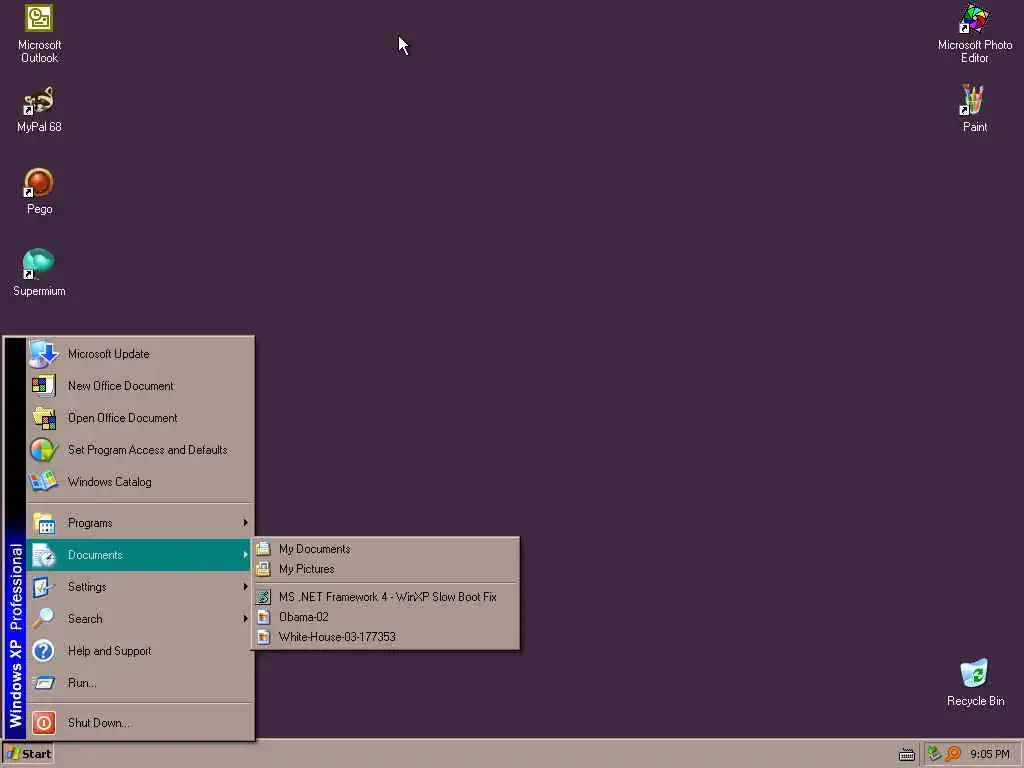Select the Paint desktop shortcut
1024x768 pixels.
coord(974,109)
